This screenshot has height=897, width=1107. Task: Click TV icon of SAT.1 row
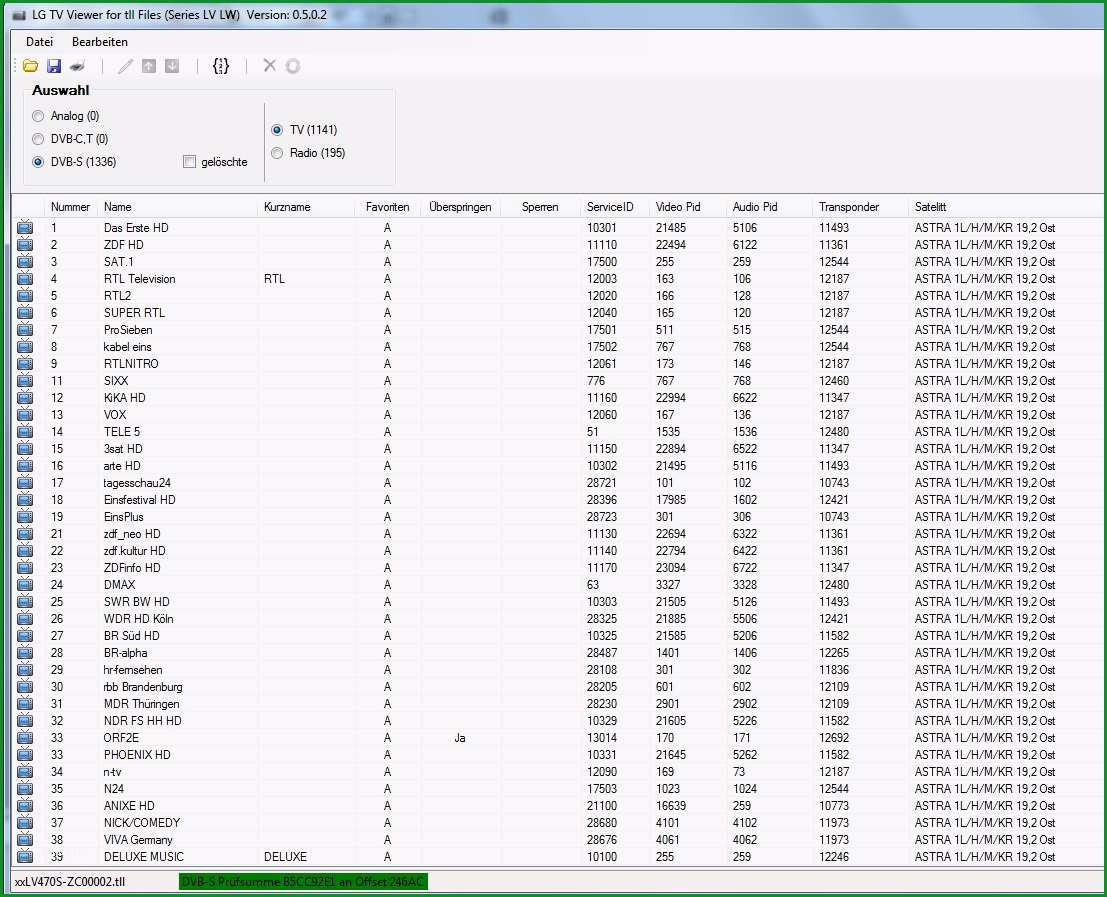pyautogui.click(x=25, y=261)
